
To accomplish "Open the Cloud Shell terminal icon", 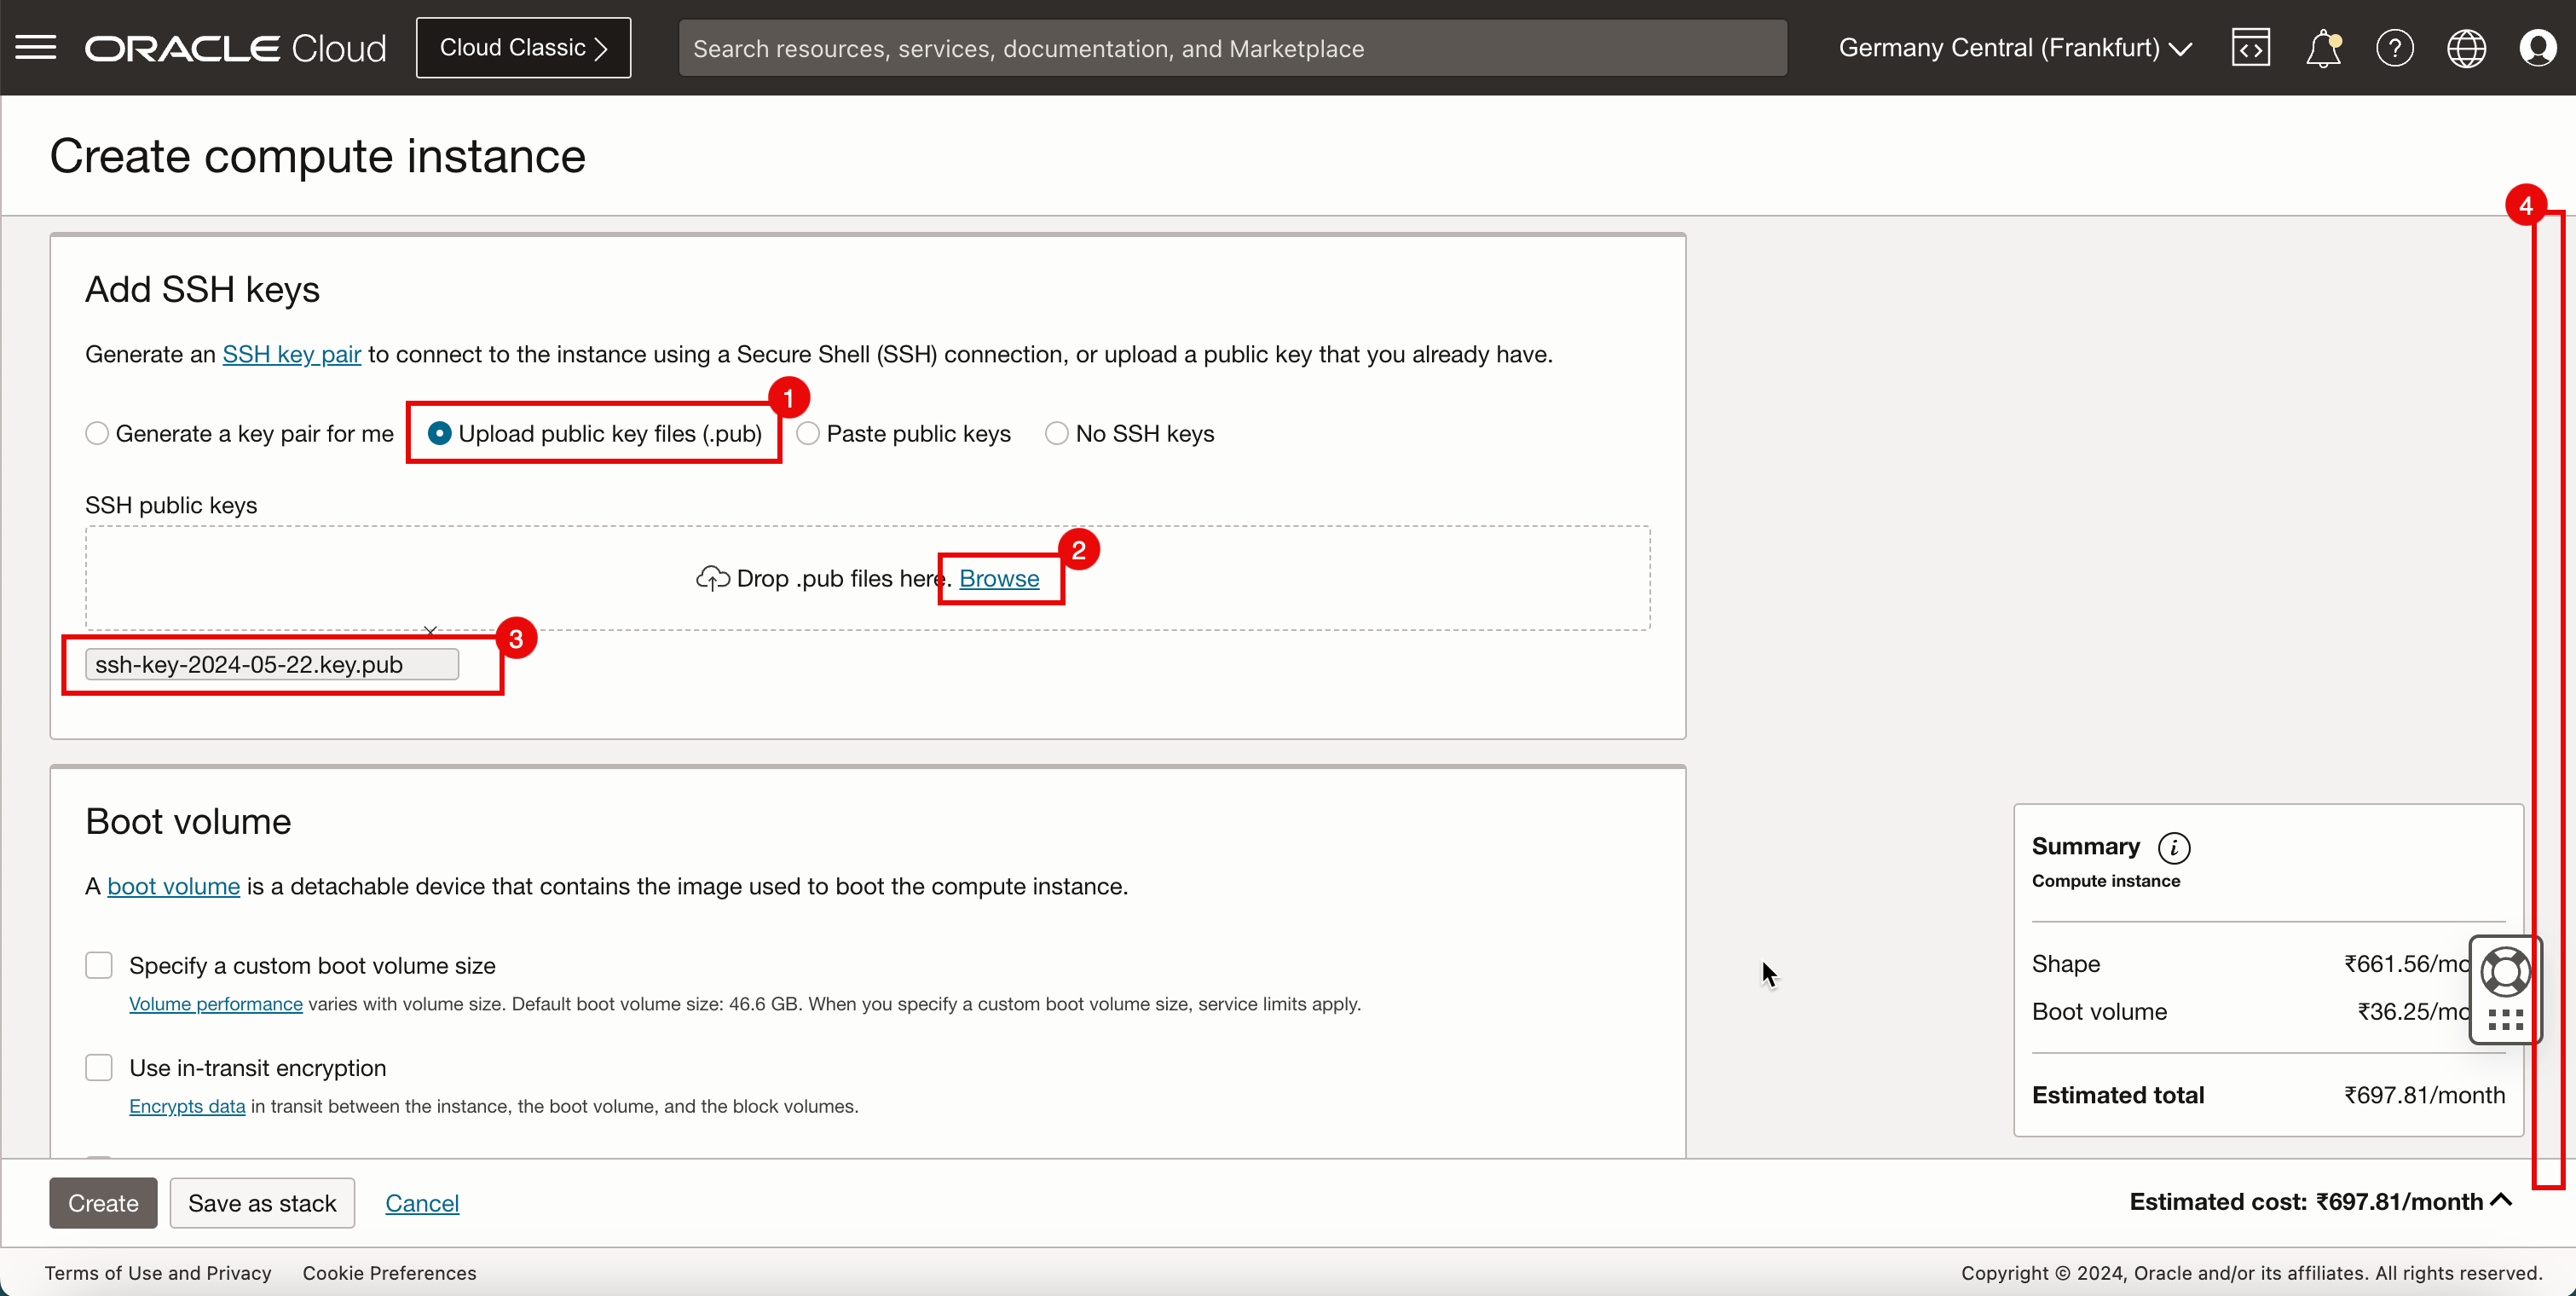I will coord(2250,48).
